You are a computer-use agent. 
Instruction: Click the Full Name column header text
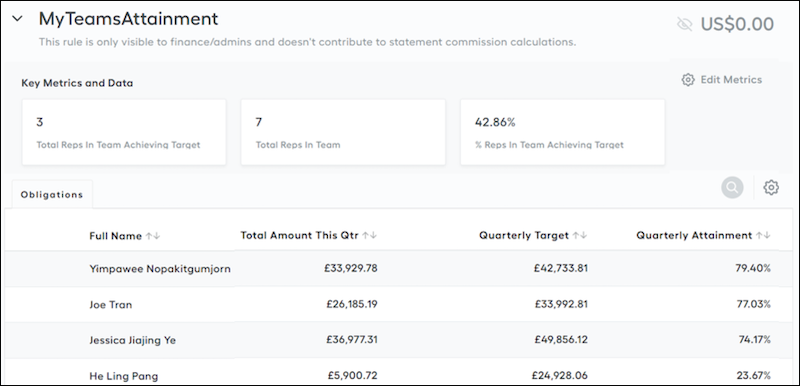point(115,236)
